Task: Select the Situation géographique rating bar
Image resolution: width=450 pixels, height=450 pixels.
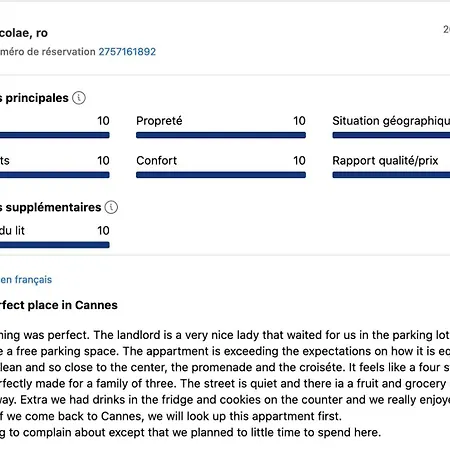Action: point(391,135)
